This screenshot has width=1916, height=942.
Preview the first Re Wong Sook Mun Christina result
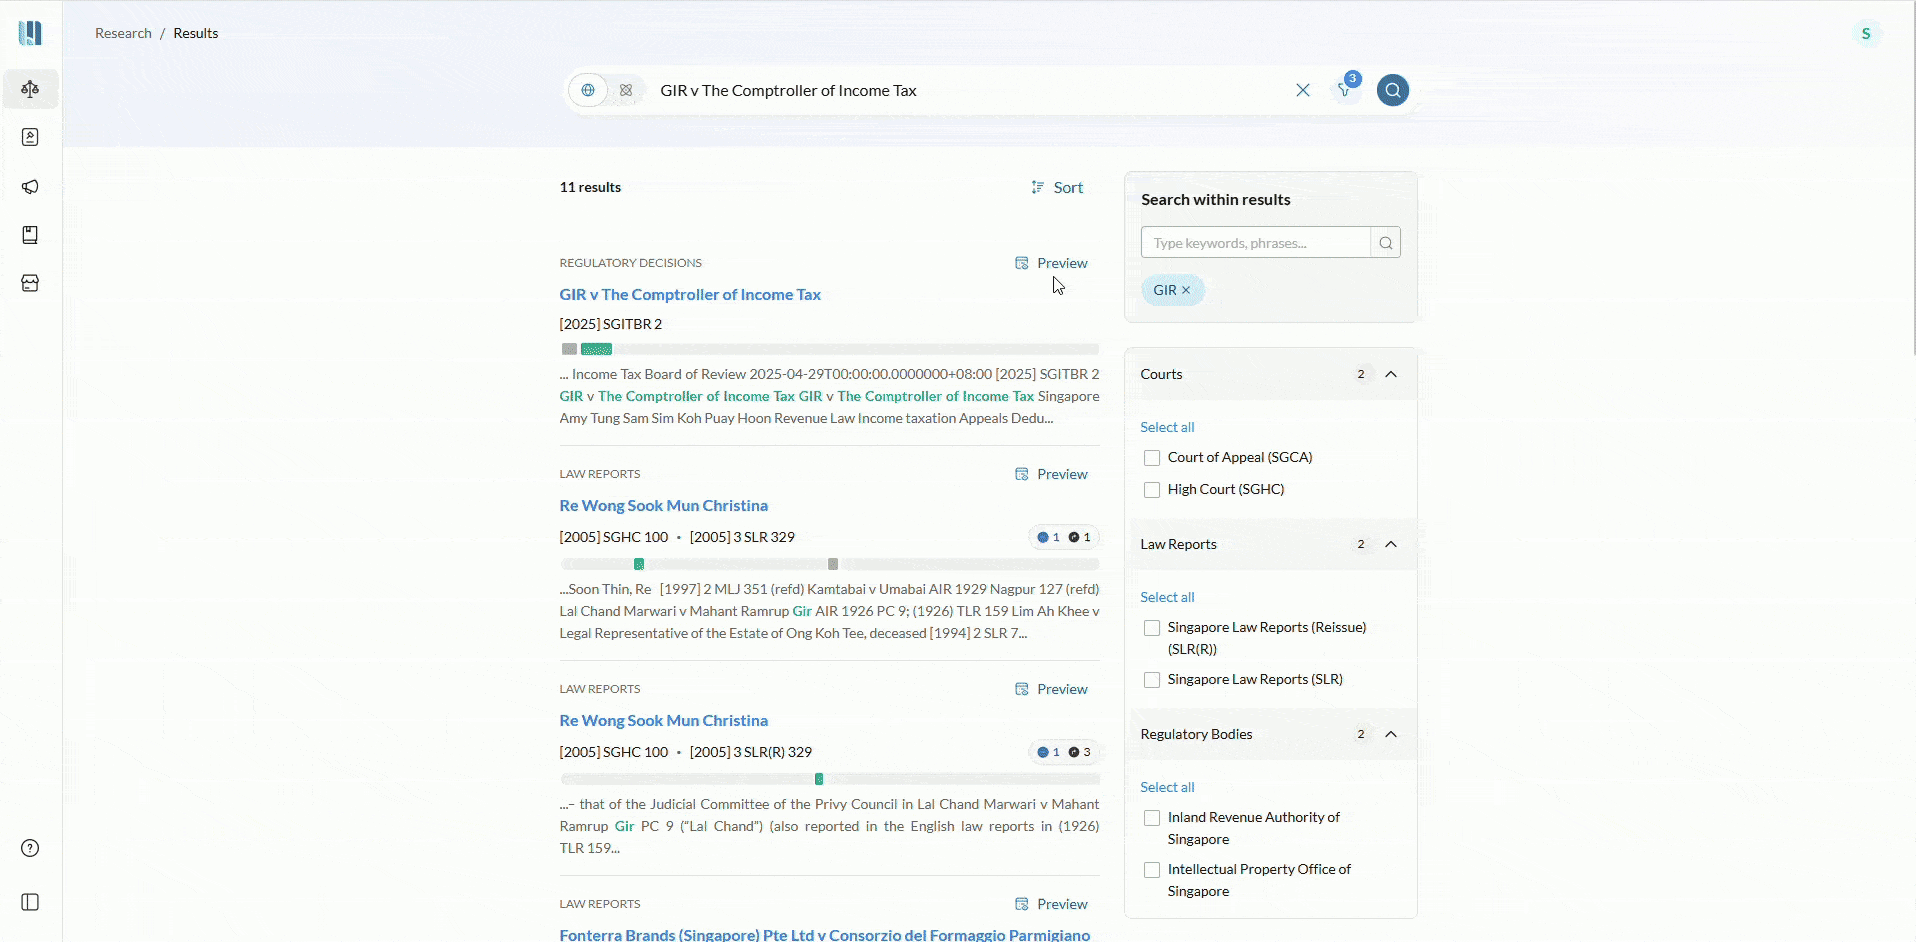click(1051, 474)
